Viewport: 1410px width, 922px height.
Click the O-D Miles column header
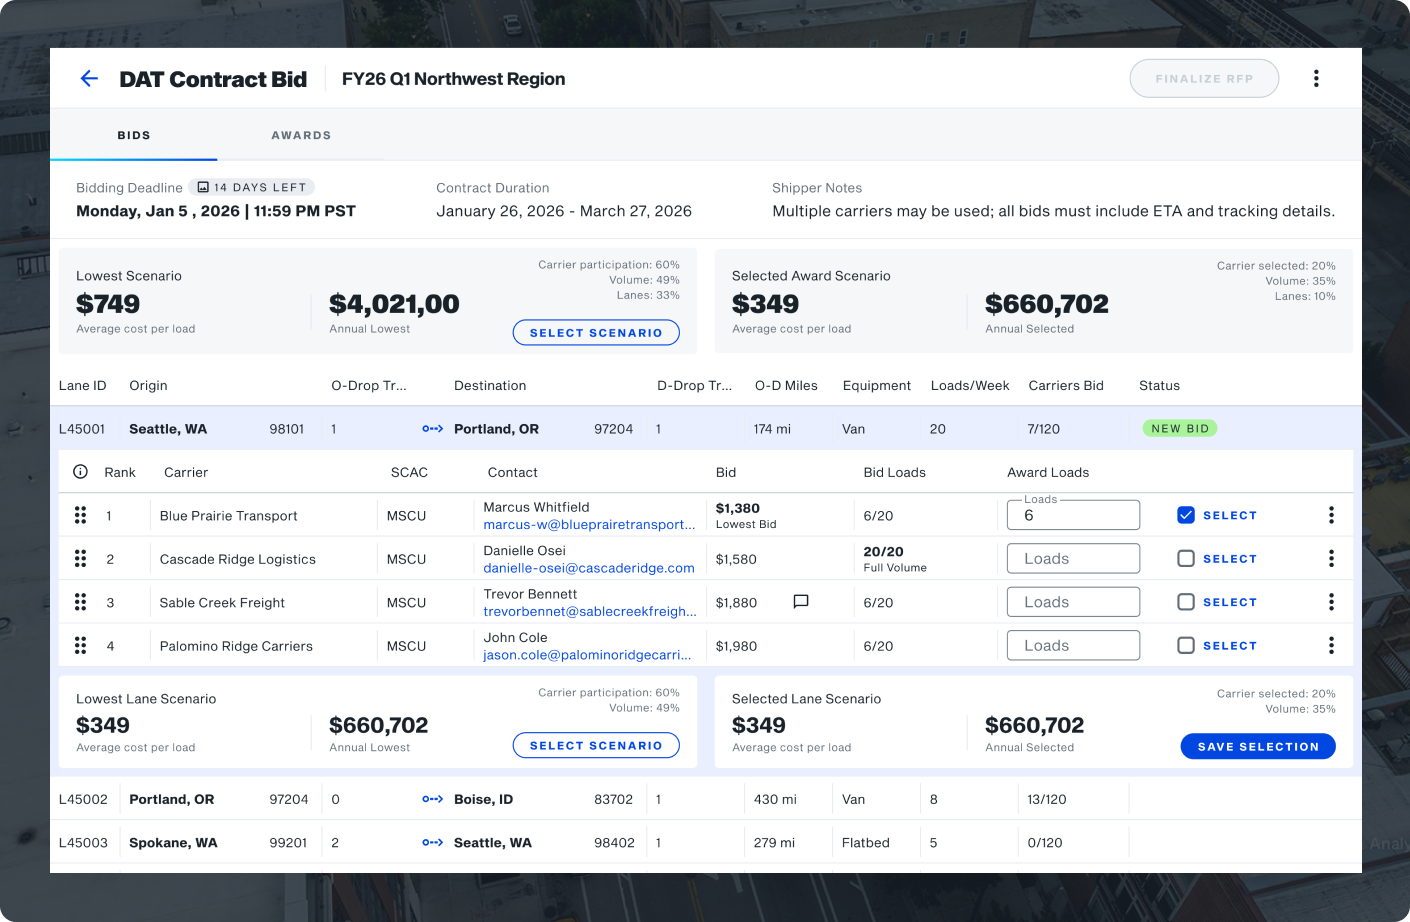(786, 386)
